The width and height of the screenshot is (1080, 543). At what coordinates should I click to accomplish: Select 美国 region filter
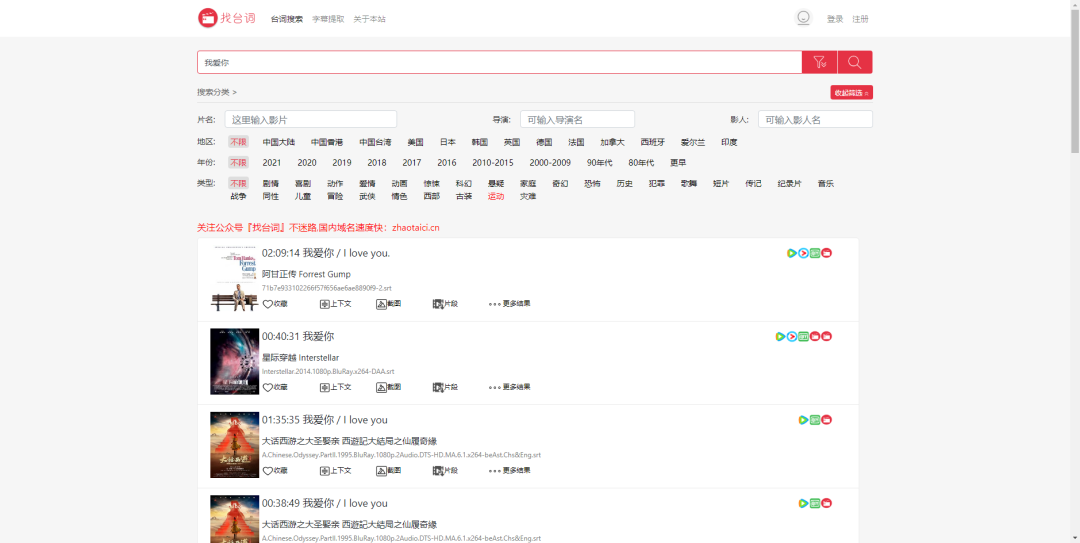415,142
